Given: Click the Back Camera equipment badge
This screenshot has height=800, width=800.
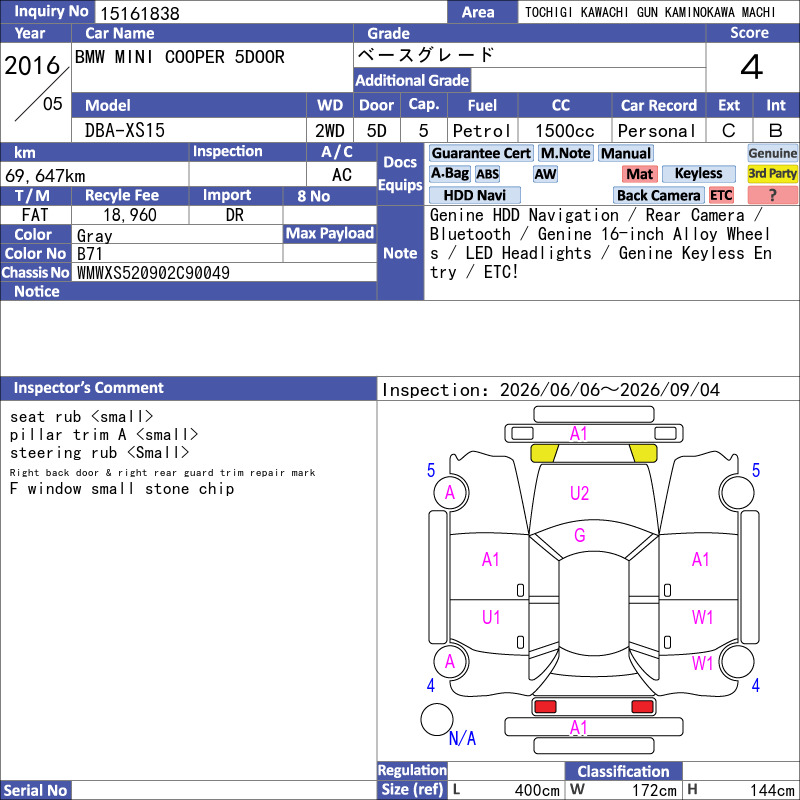Looking at the screenshot, I should tap(658, 195).
